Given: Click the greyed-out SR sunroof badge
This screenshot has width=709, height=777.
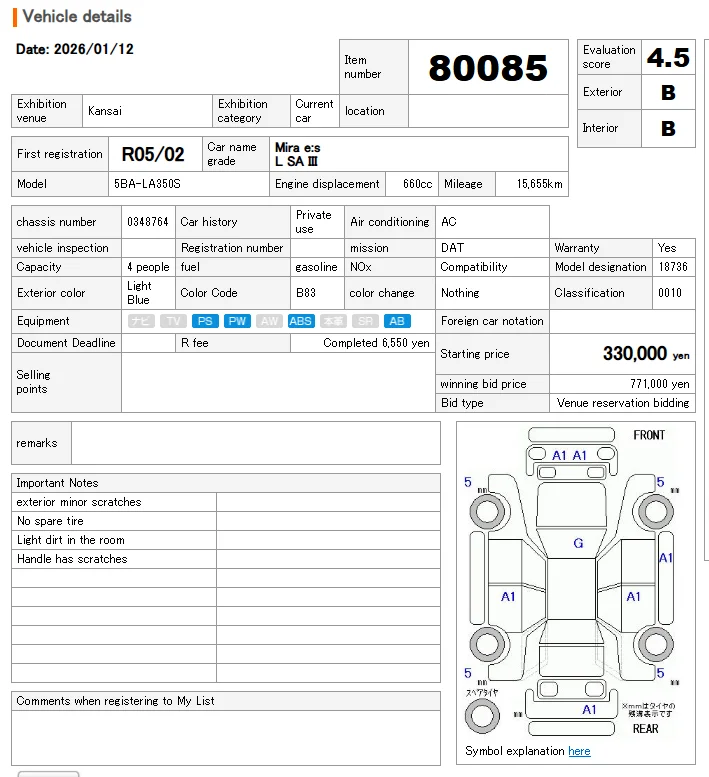Looking at the screenshot, I should click(366, 321).
